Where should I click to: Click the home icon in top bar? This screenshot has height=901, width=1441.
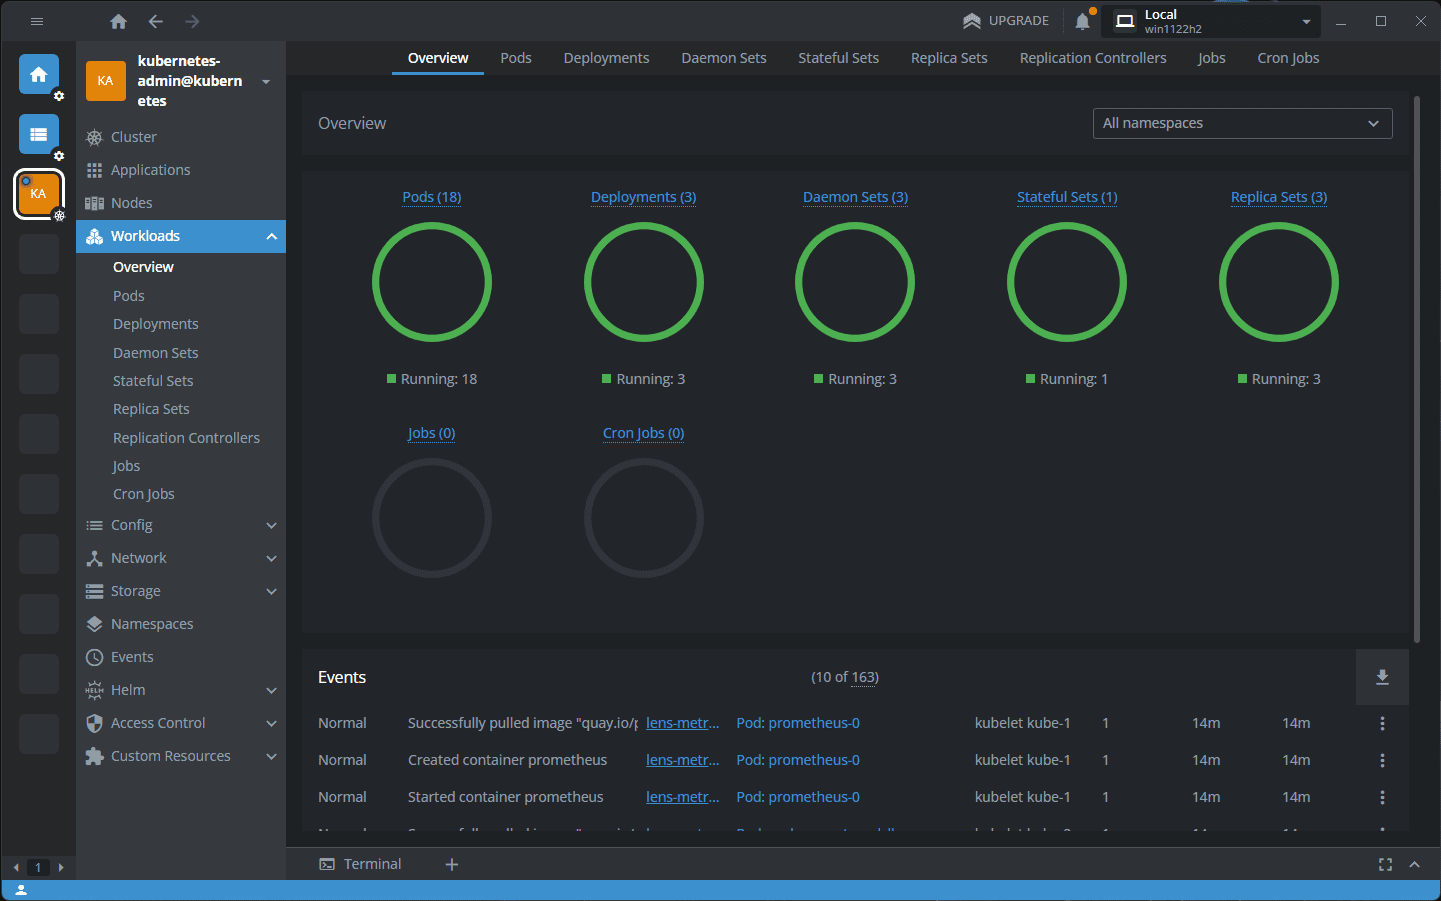pos(118,21)
